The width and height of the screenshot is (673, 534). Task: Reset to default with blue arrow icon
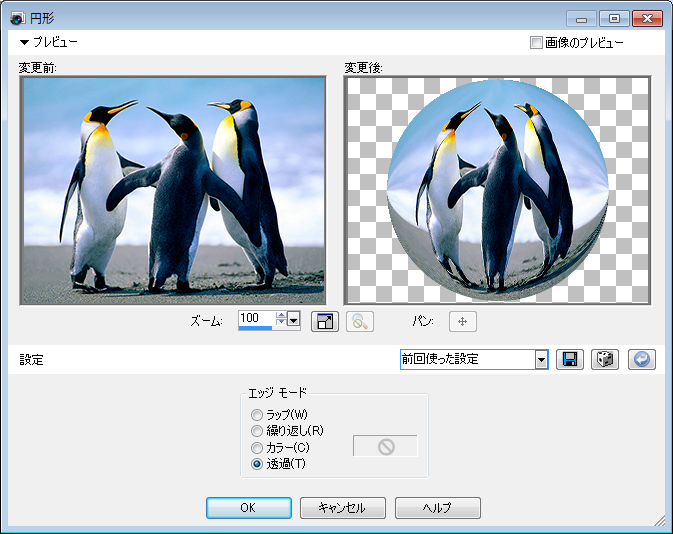(x=642, y=359)
